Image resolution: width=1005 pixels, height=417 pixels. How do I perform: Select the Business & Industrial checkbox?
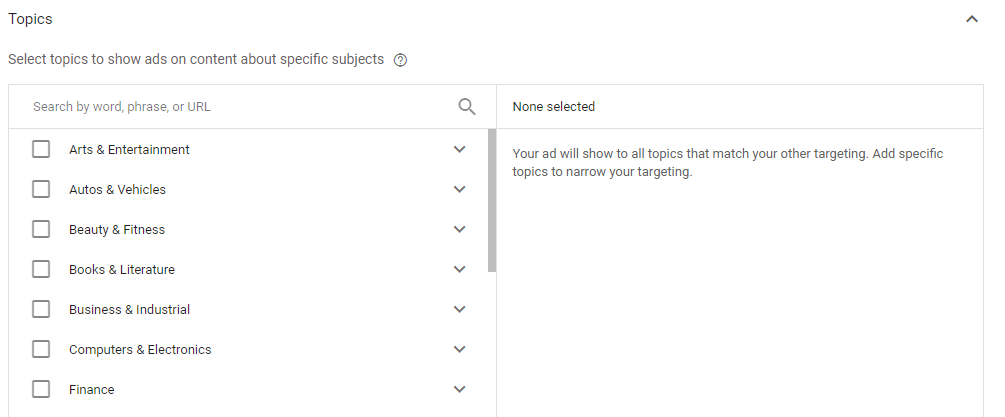[x=41, y=309]
